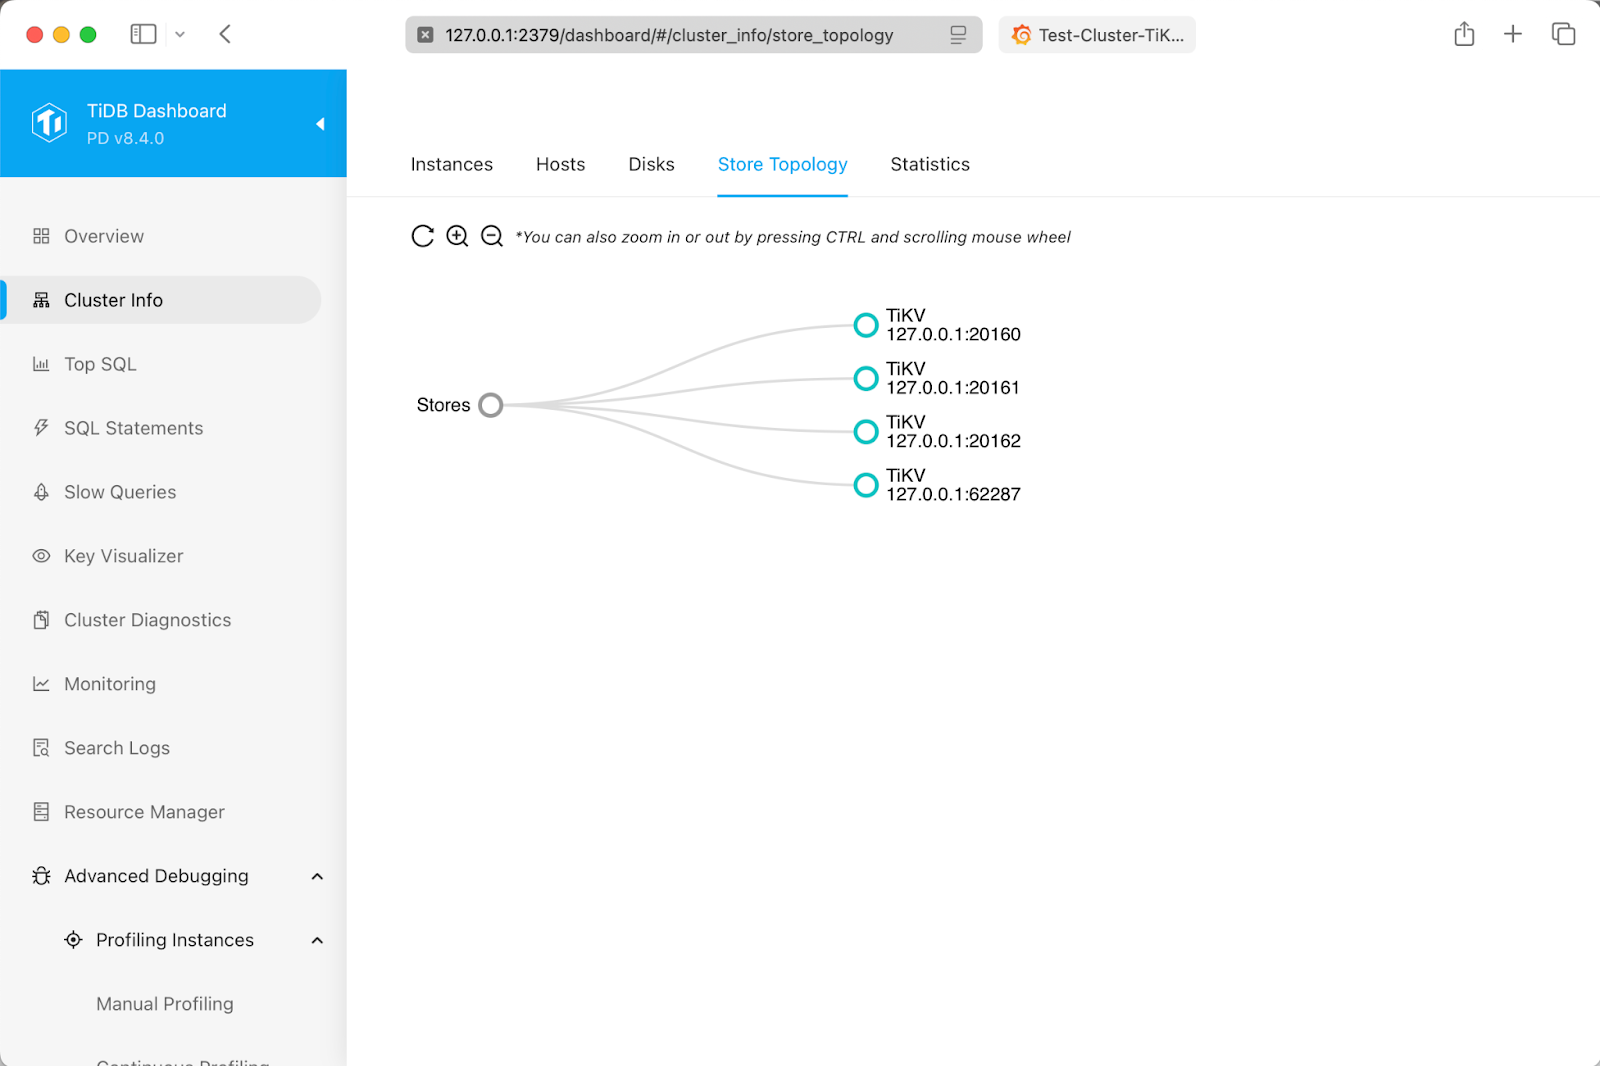The width and height of the screenshot is (1600, 1066).
Task: Click the Search Logs icon
Action: click(41, 748)
